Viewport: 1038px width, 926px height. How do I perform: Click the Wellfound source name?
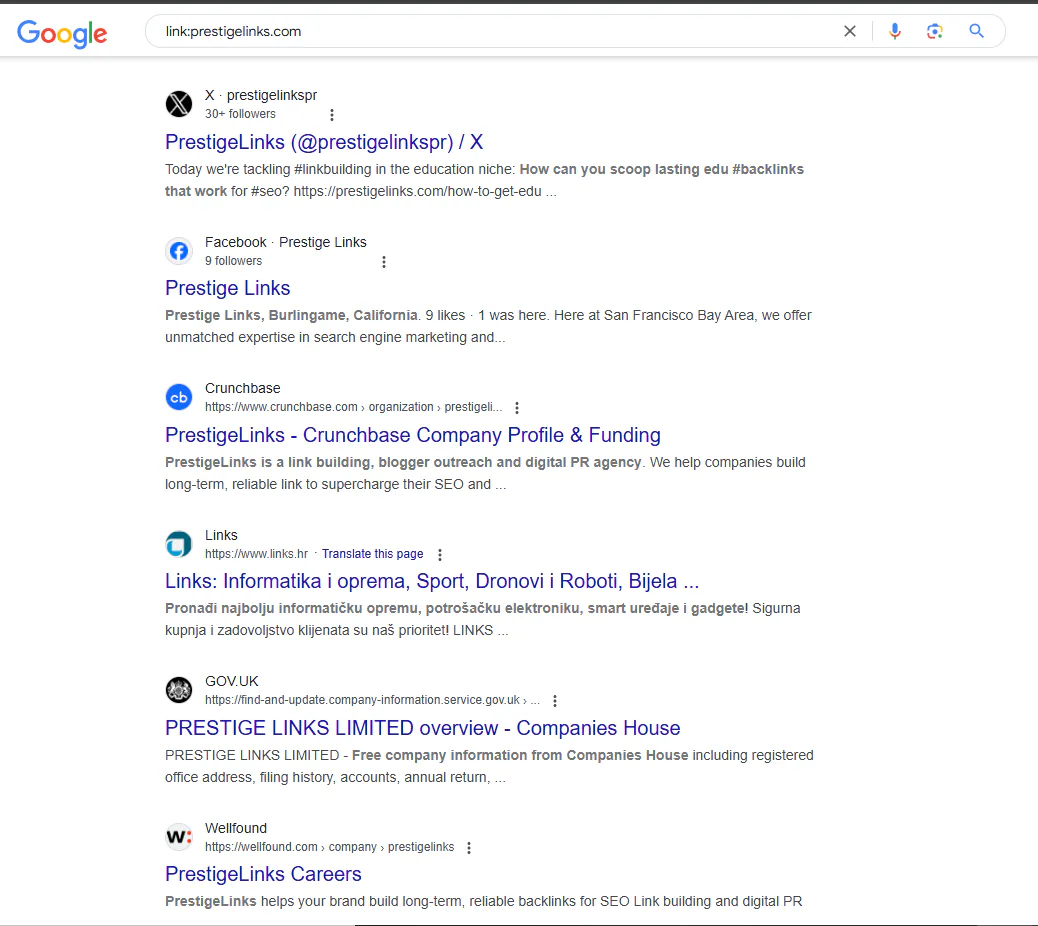(x=236, y=829)
